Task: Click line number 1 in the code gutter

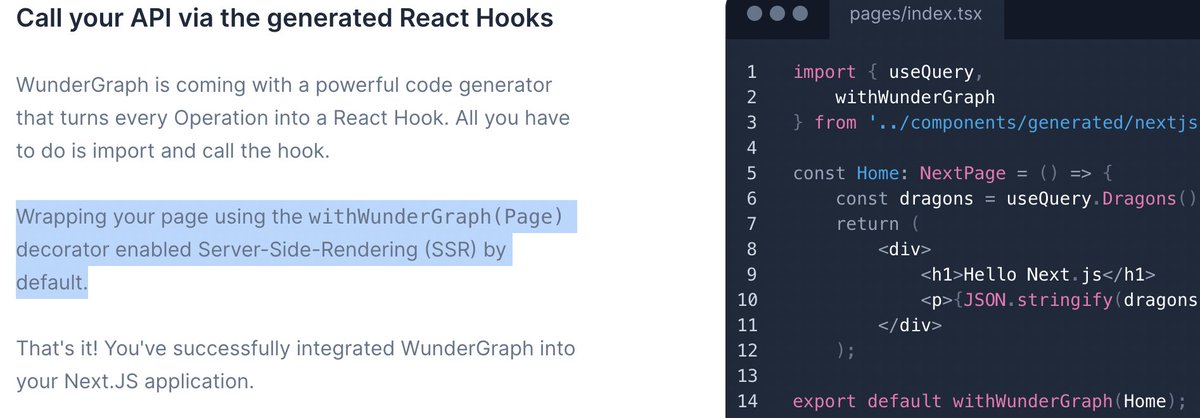Action: [751, 72]
